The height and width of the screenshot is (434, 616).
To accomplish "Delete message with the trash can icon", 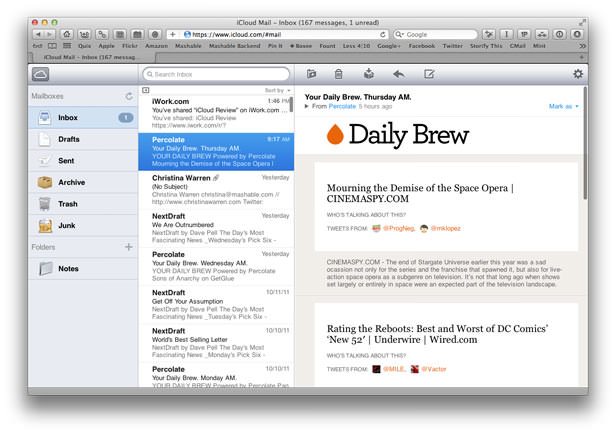I will (x=338, y=73).
